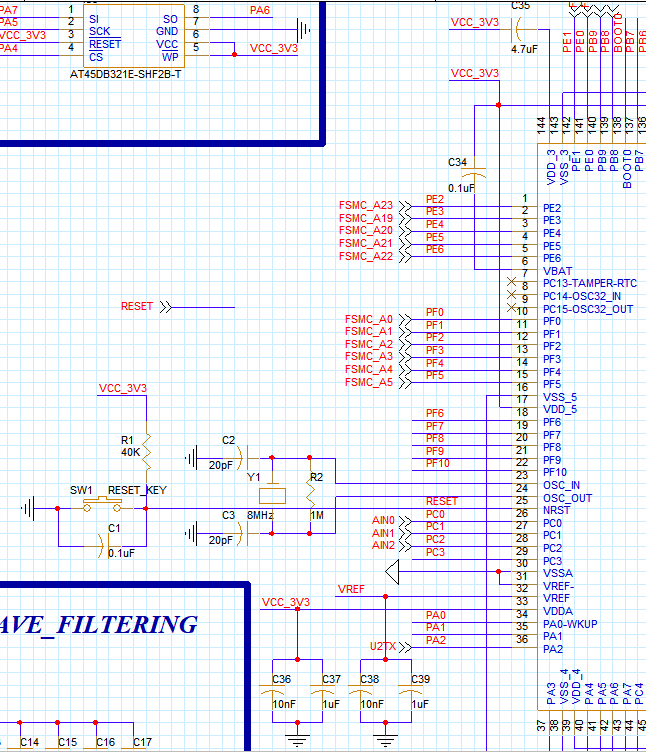The width and height of the screenshot is (646, 752).
Task: Select the FSMC_A22 port label
Action: [x=366, y=257]
